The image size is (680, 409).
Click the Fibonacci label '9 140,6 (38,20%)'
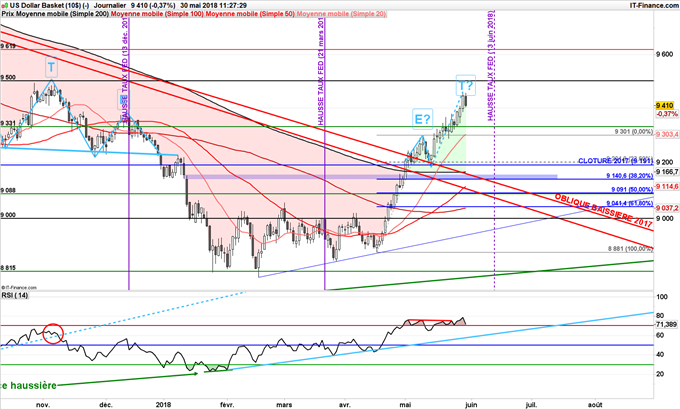[x=629, y=176]
